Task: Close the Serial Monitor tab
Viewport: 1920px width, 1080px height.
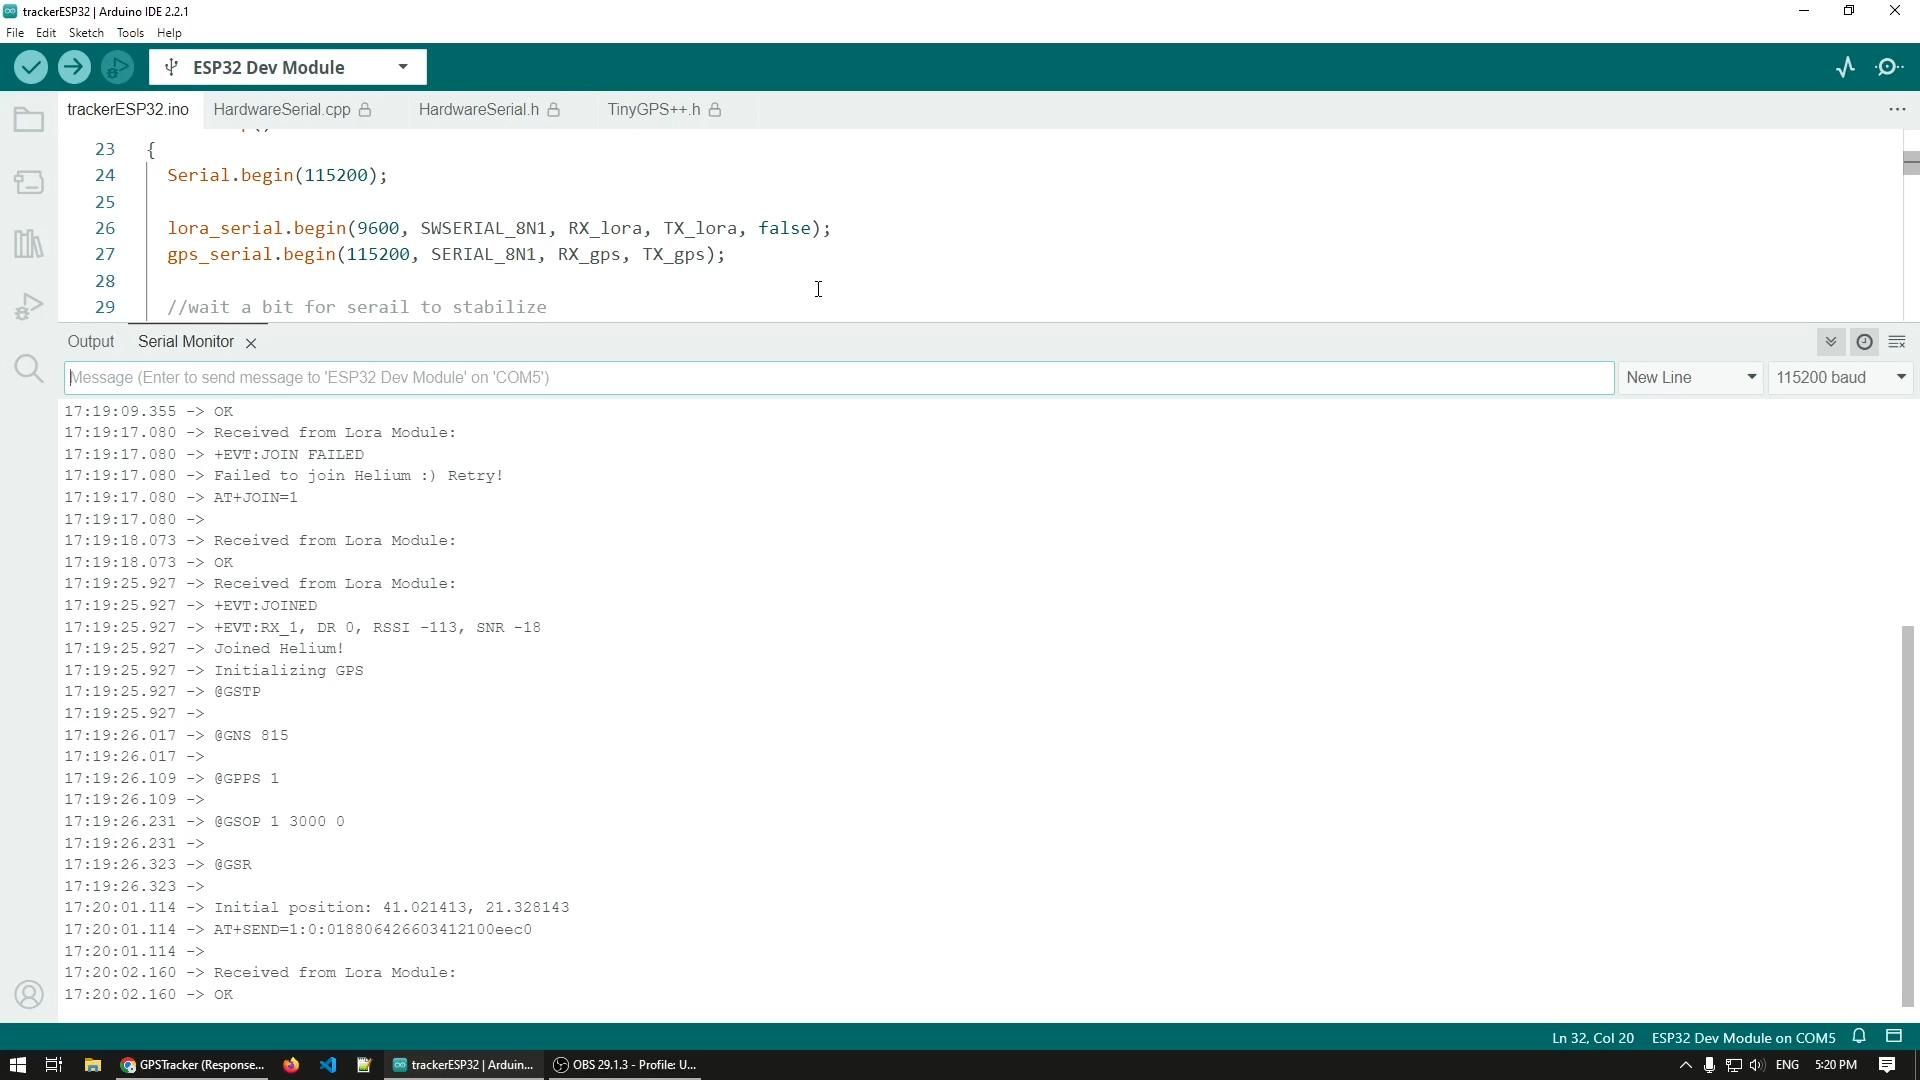Action: point(251,343)
